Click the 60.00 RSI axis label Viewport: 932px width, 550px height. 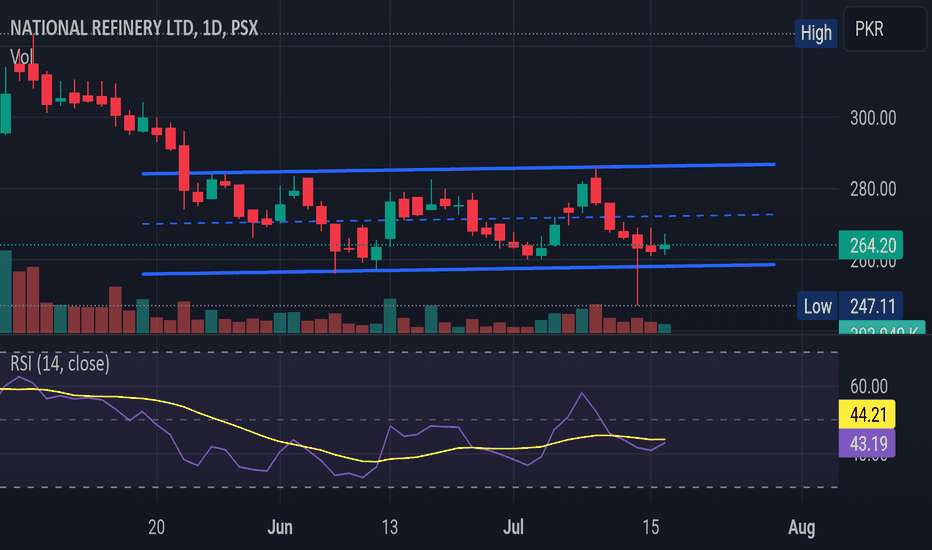coord(868,386)
